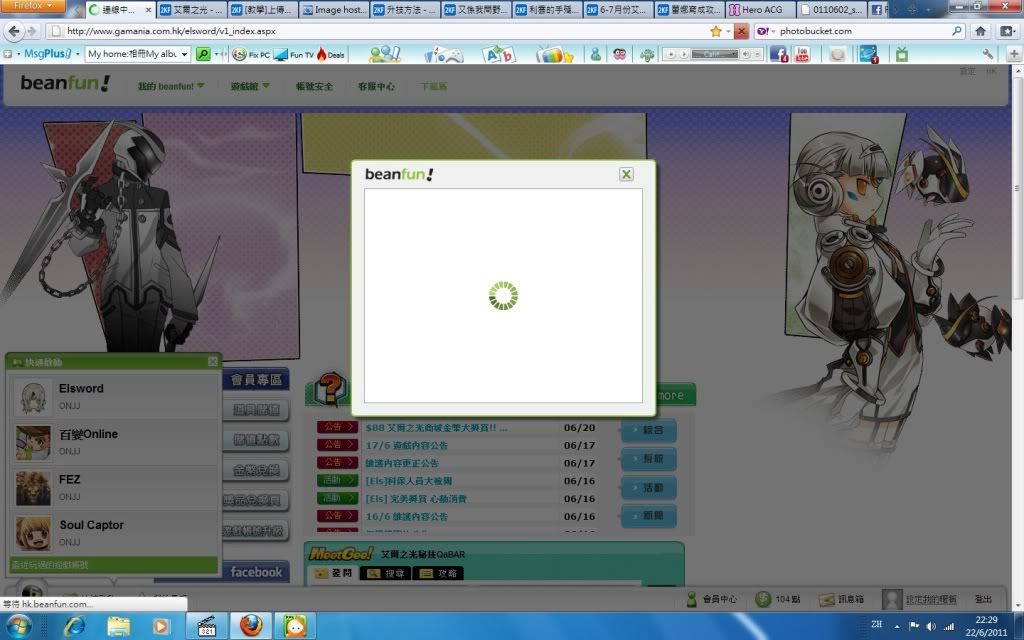Screen dimensions: 1024x640
Task: Click the URL address bar
Action: pos(380,31)
